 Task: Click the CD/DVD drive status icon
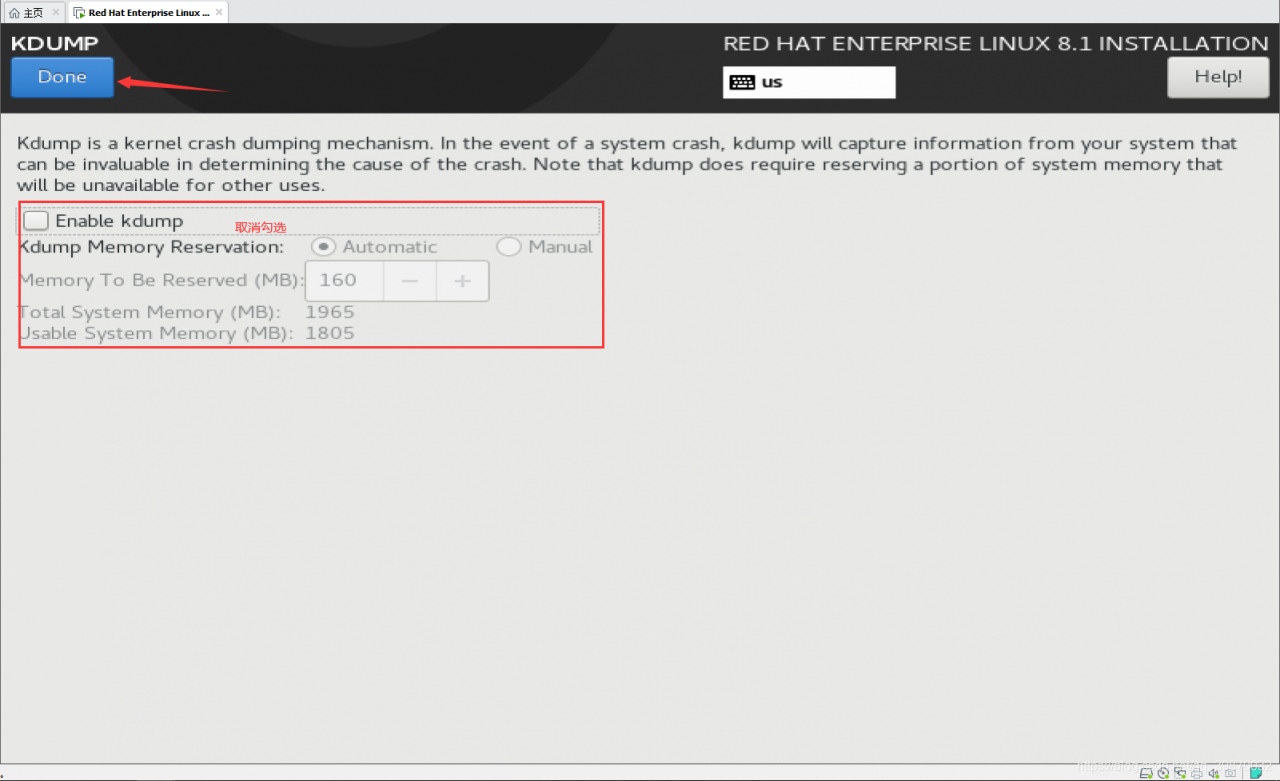[x=1163, y=773]
